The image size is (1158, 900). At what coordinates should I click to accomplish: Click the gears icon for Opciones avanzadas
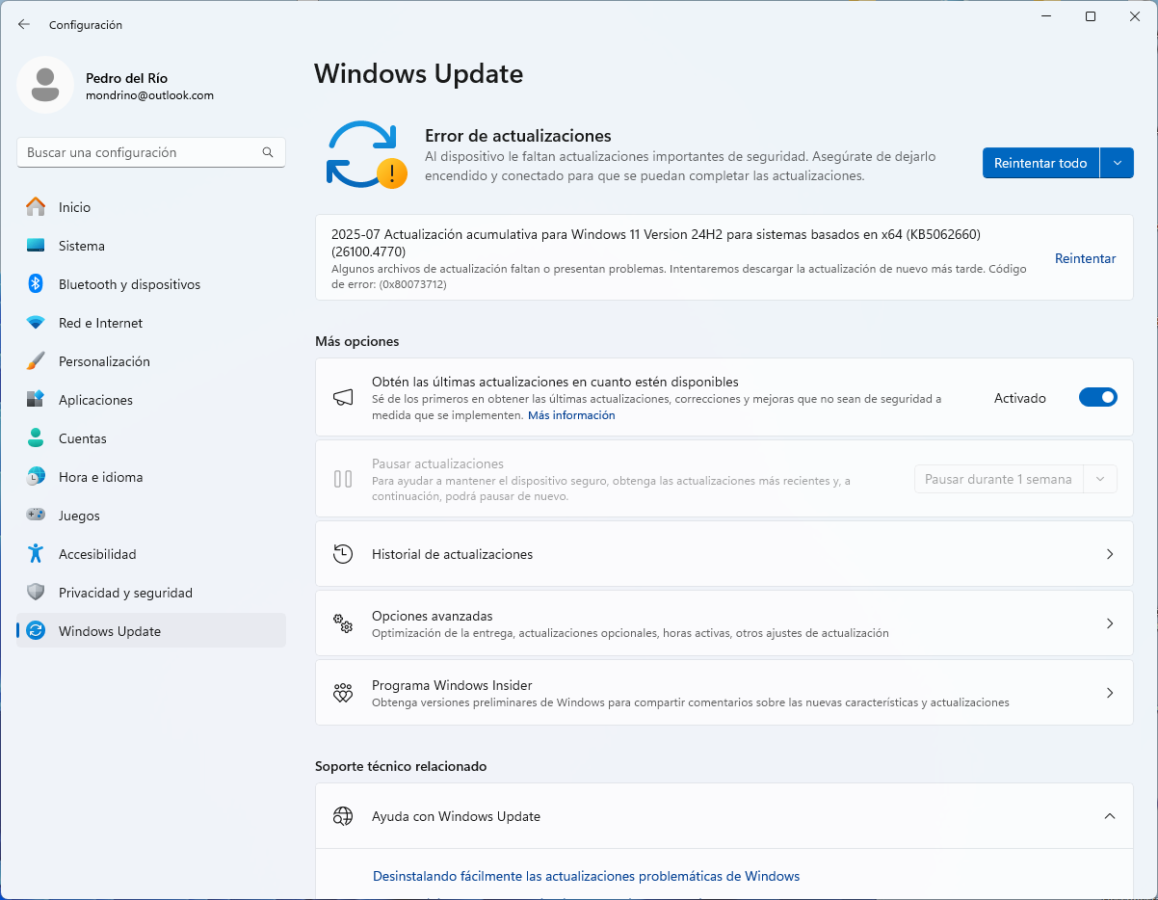343,623
